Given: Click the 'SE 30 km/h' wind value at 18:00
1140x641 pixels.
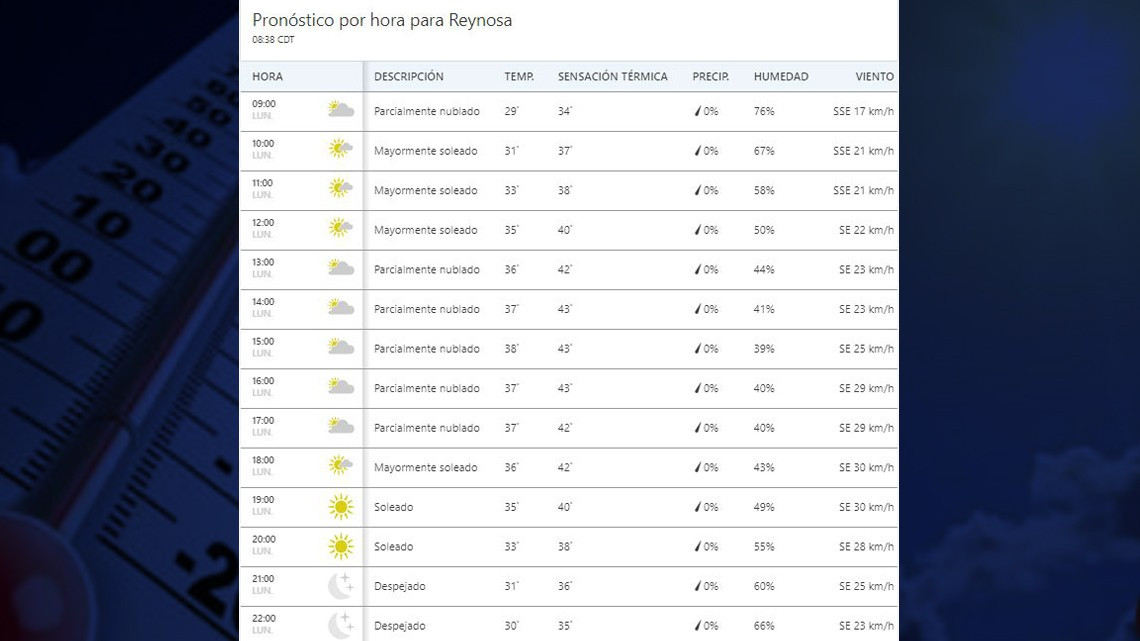Looking at the screenshot, I should [866, 468].
